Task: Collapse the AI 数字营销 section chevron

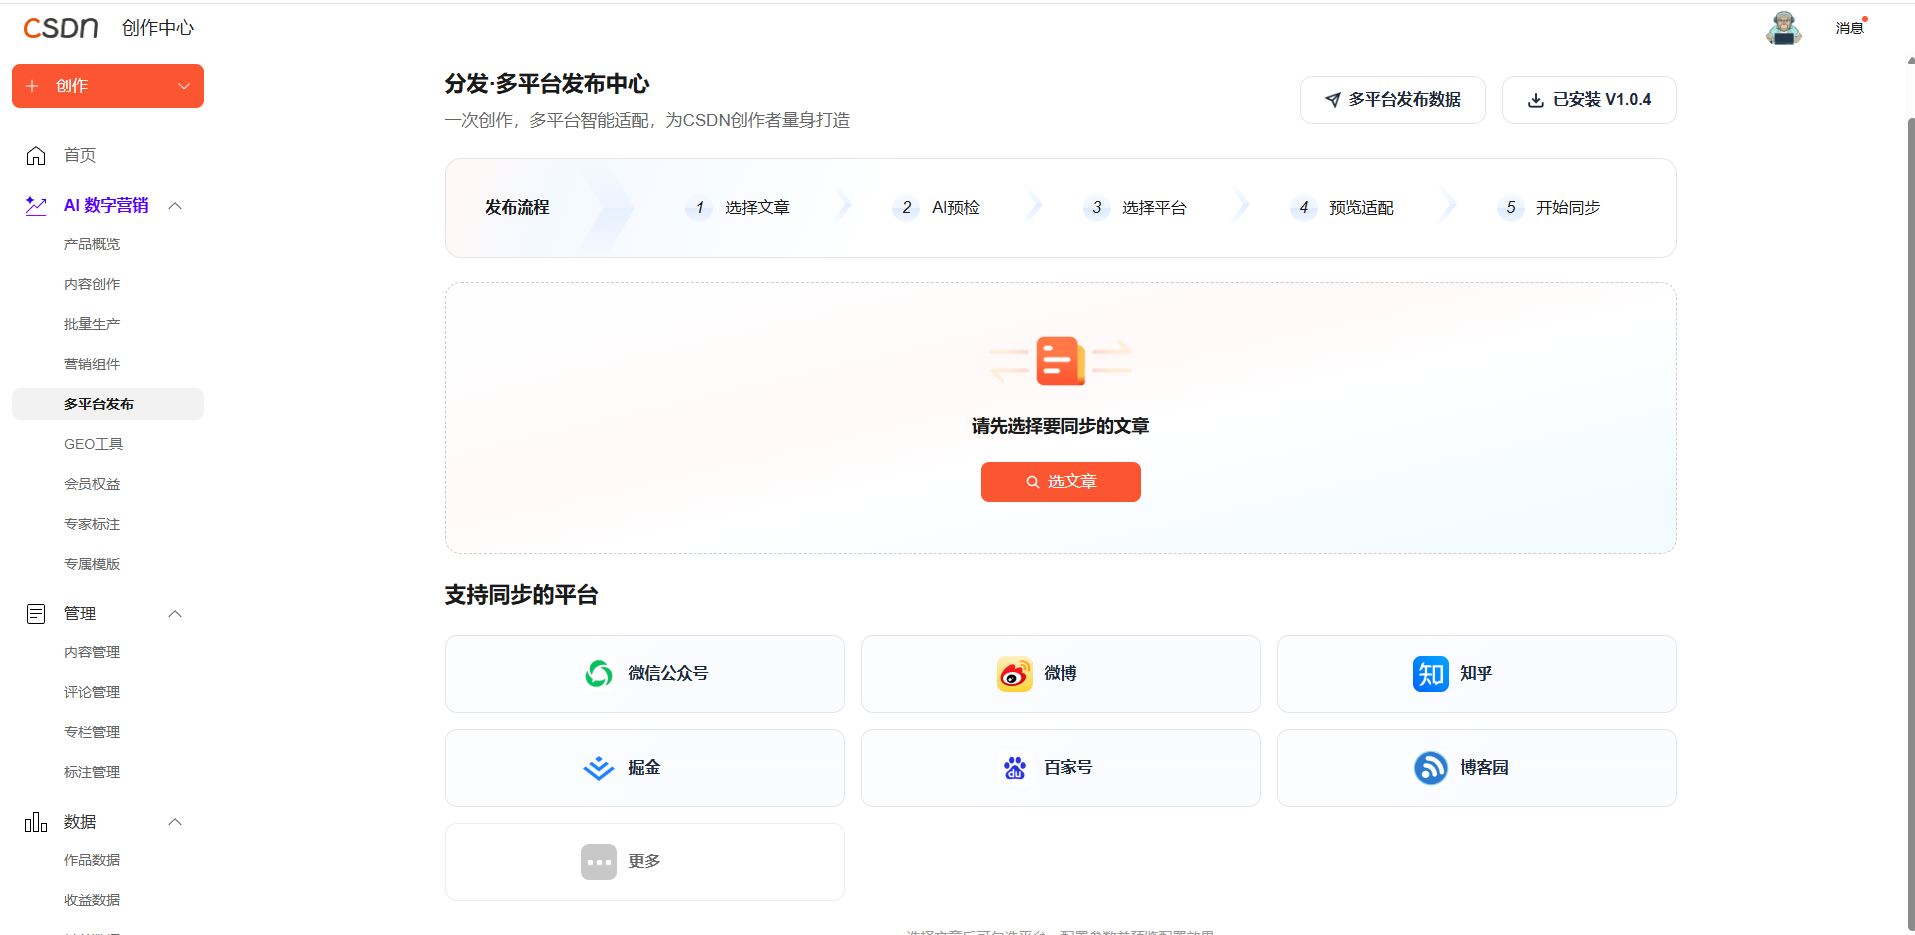Action: click(175, 206)
